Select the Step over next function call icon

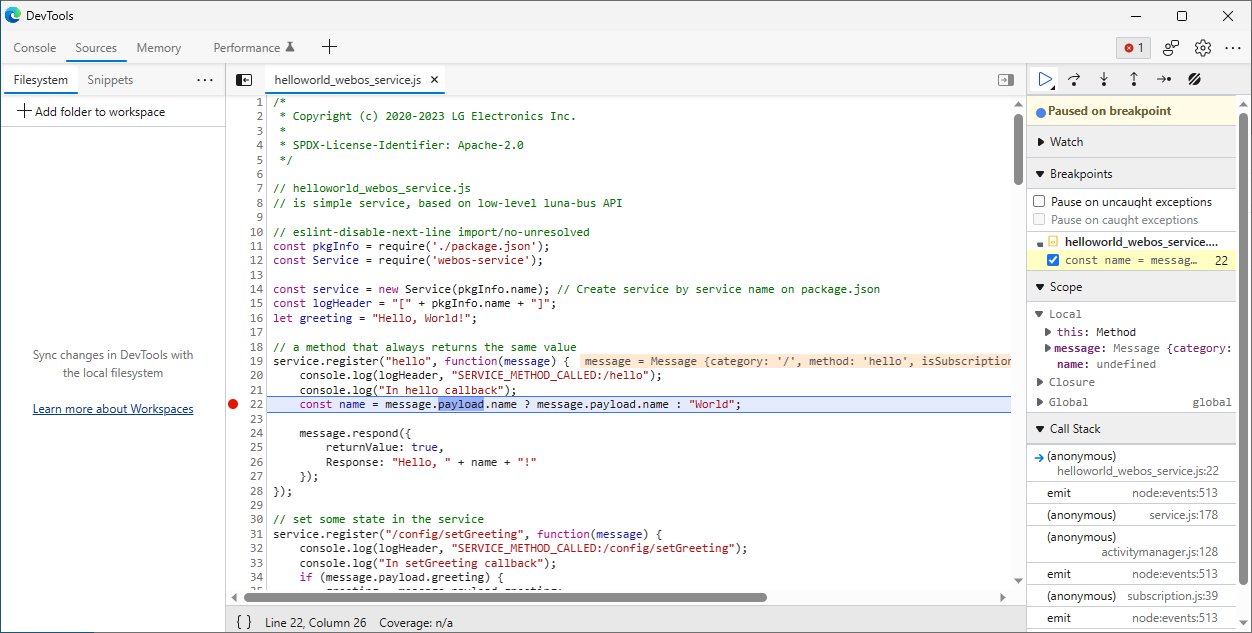pyautogui.click(x=1074, y=79)
